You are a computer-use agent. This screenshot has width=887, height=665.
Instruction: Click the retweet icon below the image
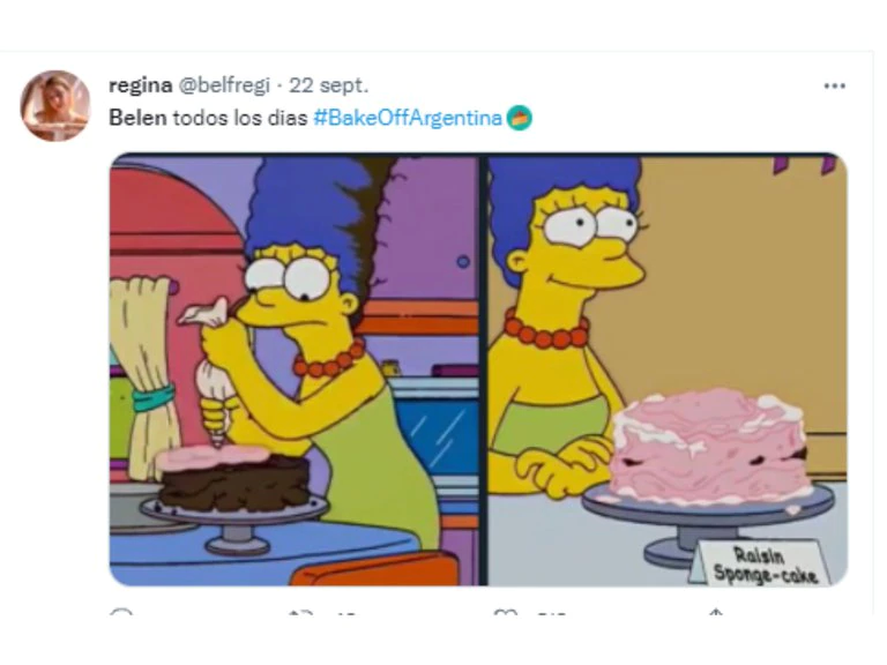302,612
